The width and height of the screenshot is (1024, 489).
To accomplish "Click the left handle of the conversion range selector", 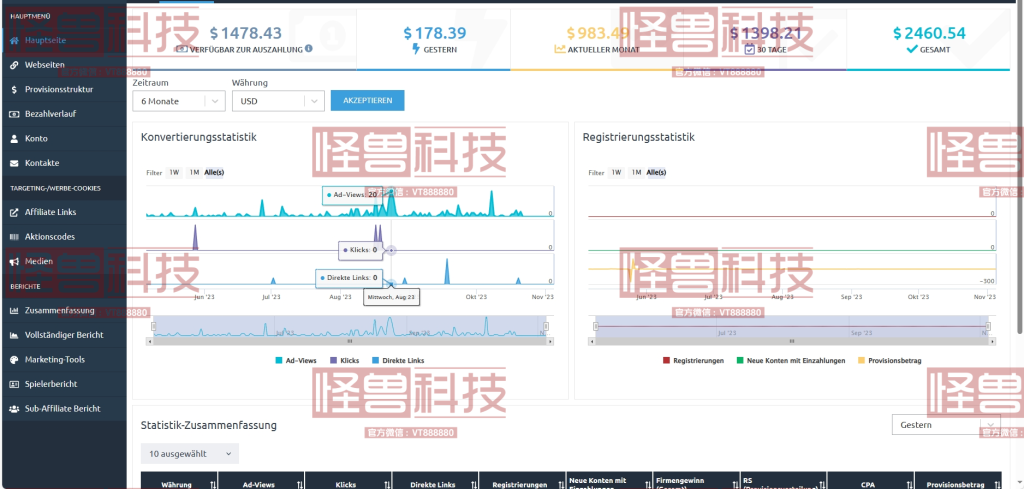I will coord(154,326).
